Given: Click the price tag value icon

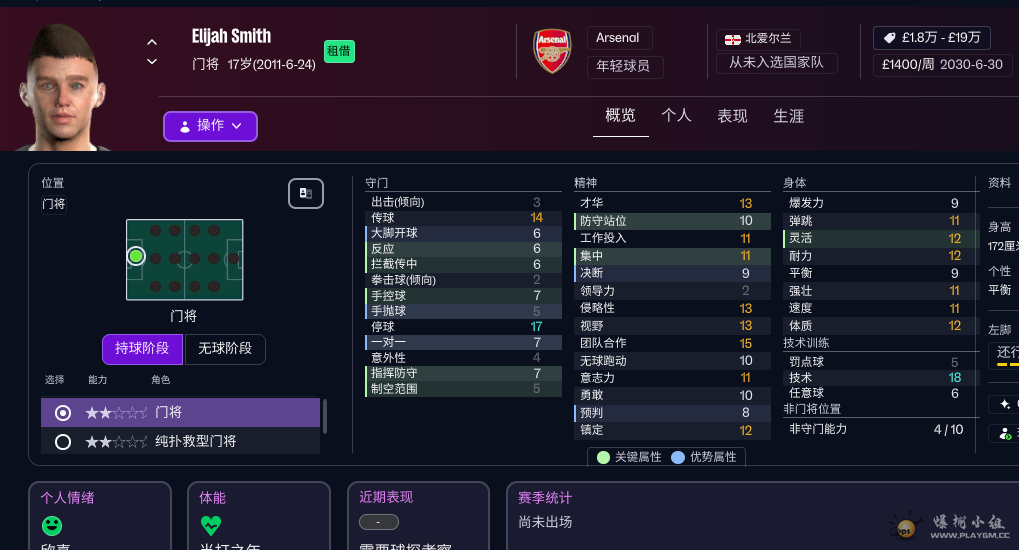Looking at the screenshot, I should coord(889,38).
